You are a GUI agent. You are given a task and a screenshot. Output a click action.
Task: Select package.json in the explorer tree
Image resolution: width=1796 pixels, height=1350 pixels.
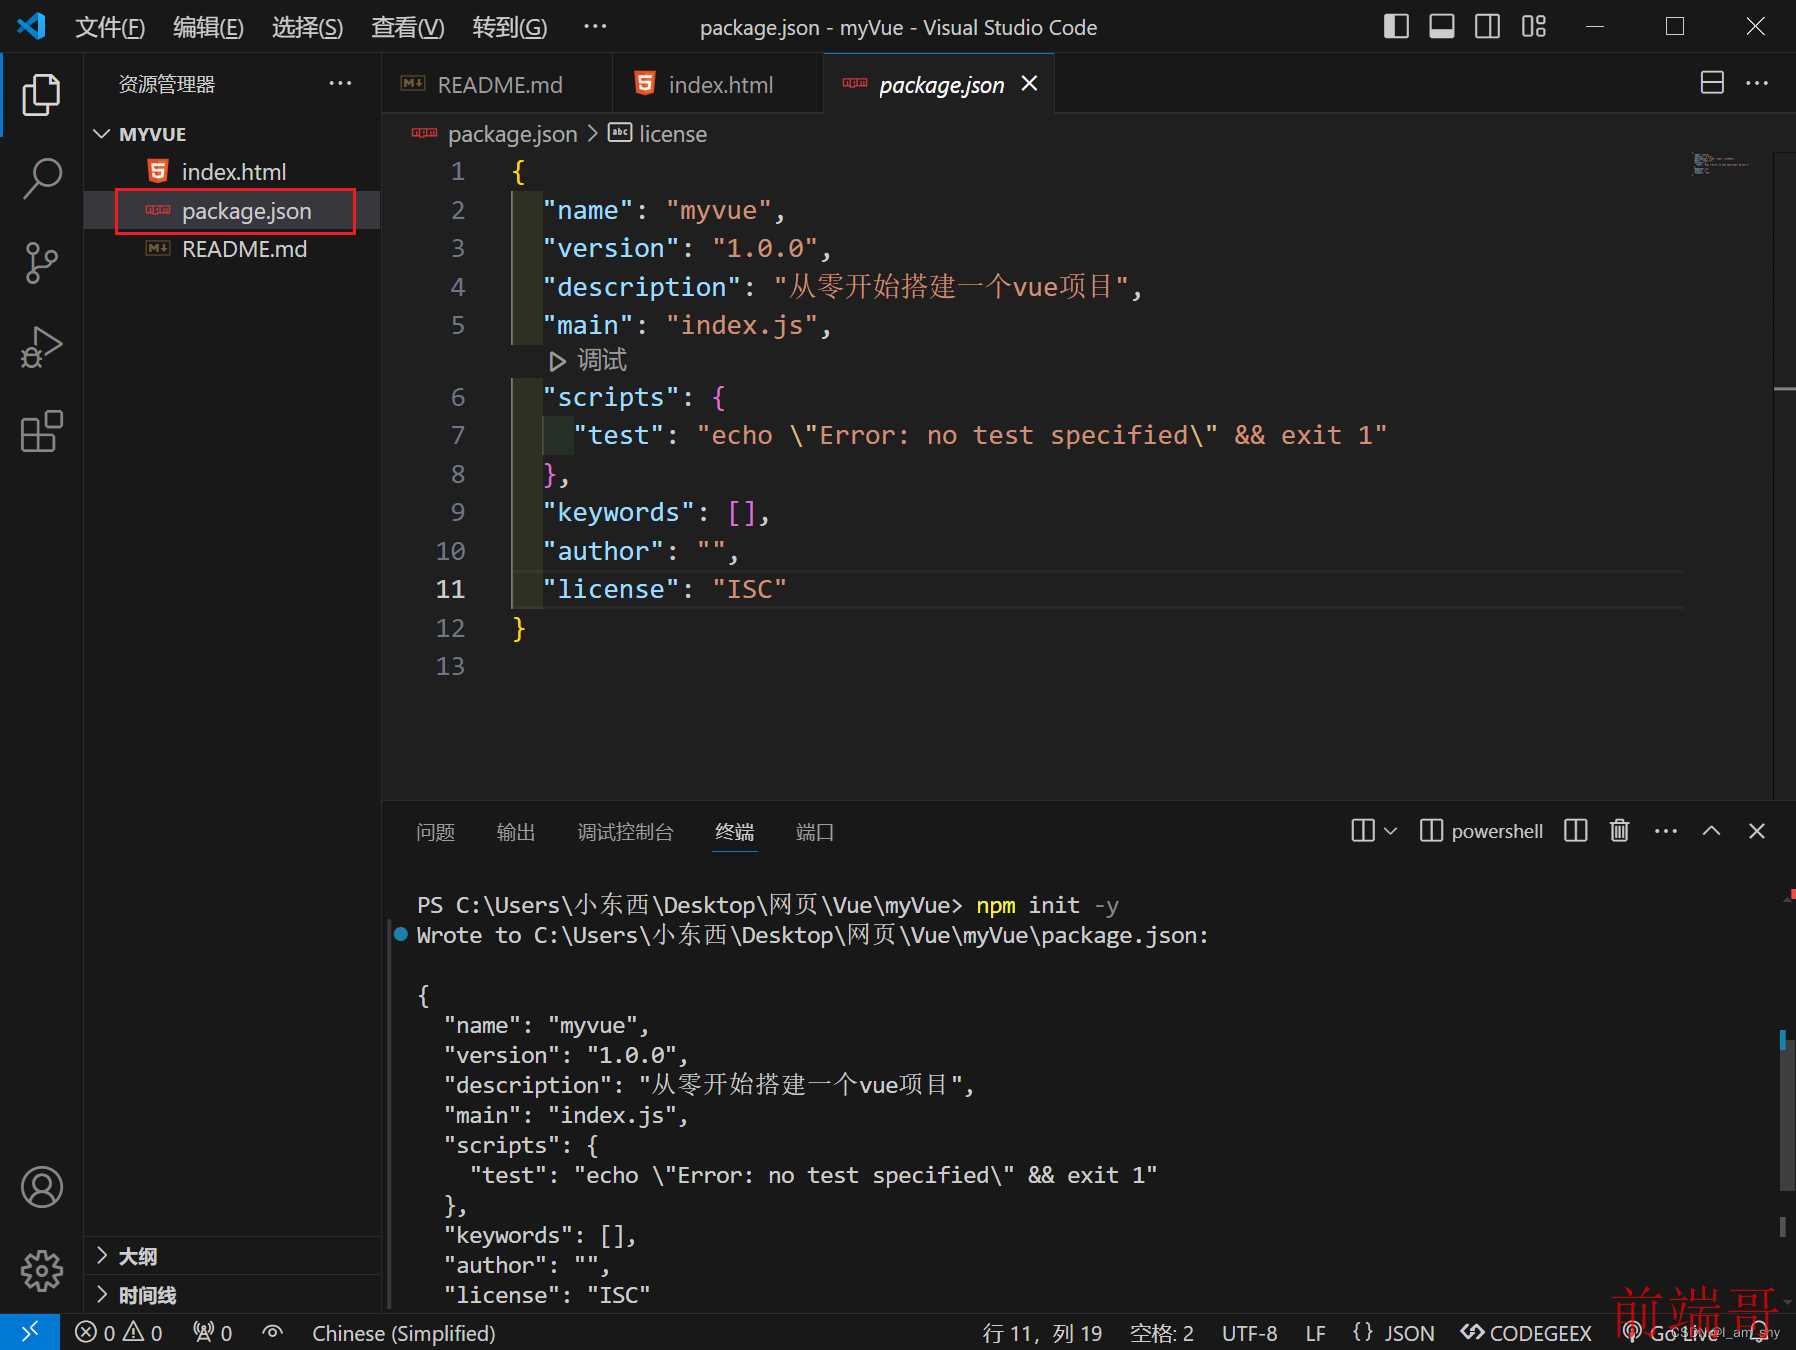[x=232, y=211]
